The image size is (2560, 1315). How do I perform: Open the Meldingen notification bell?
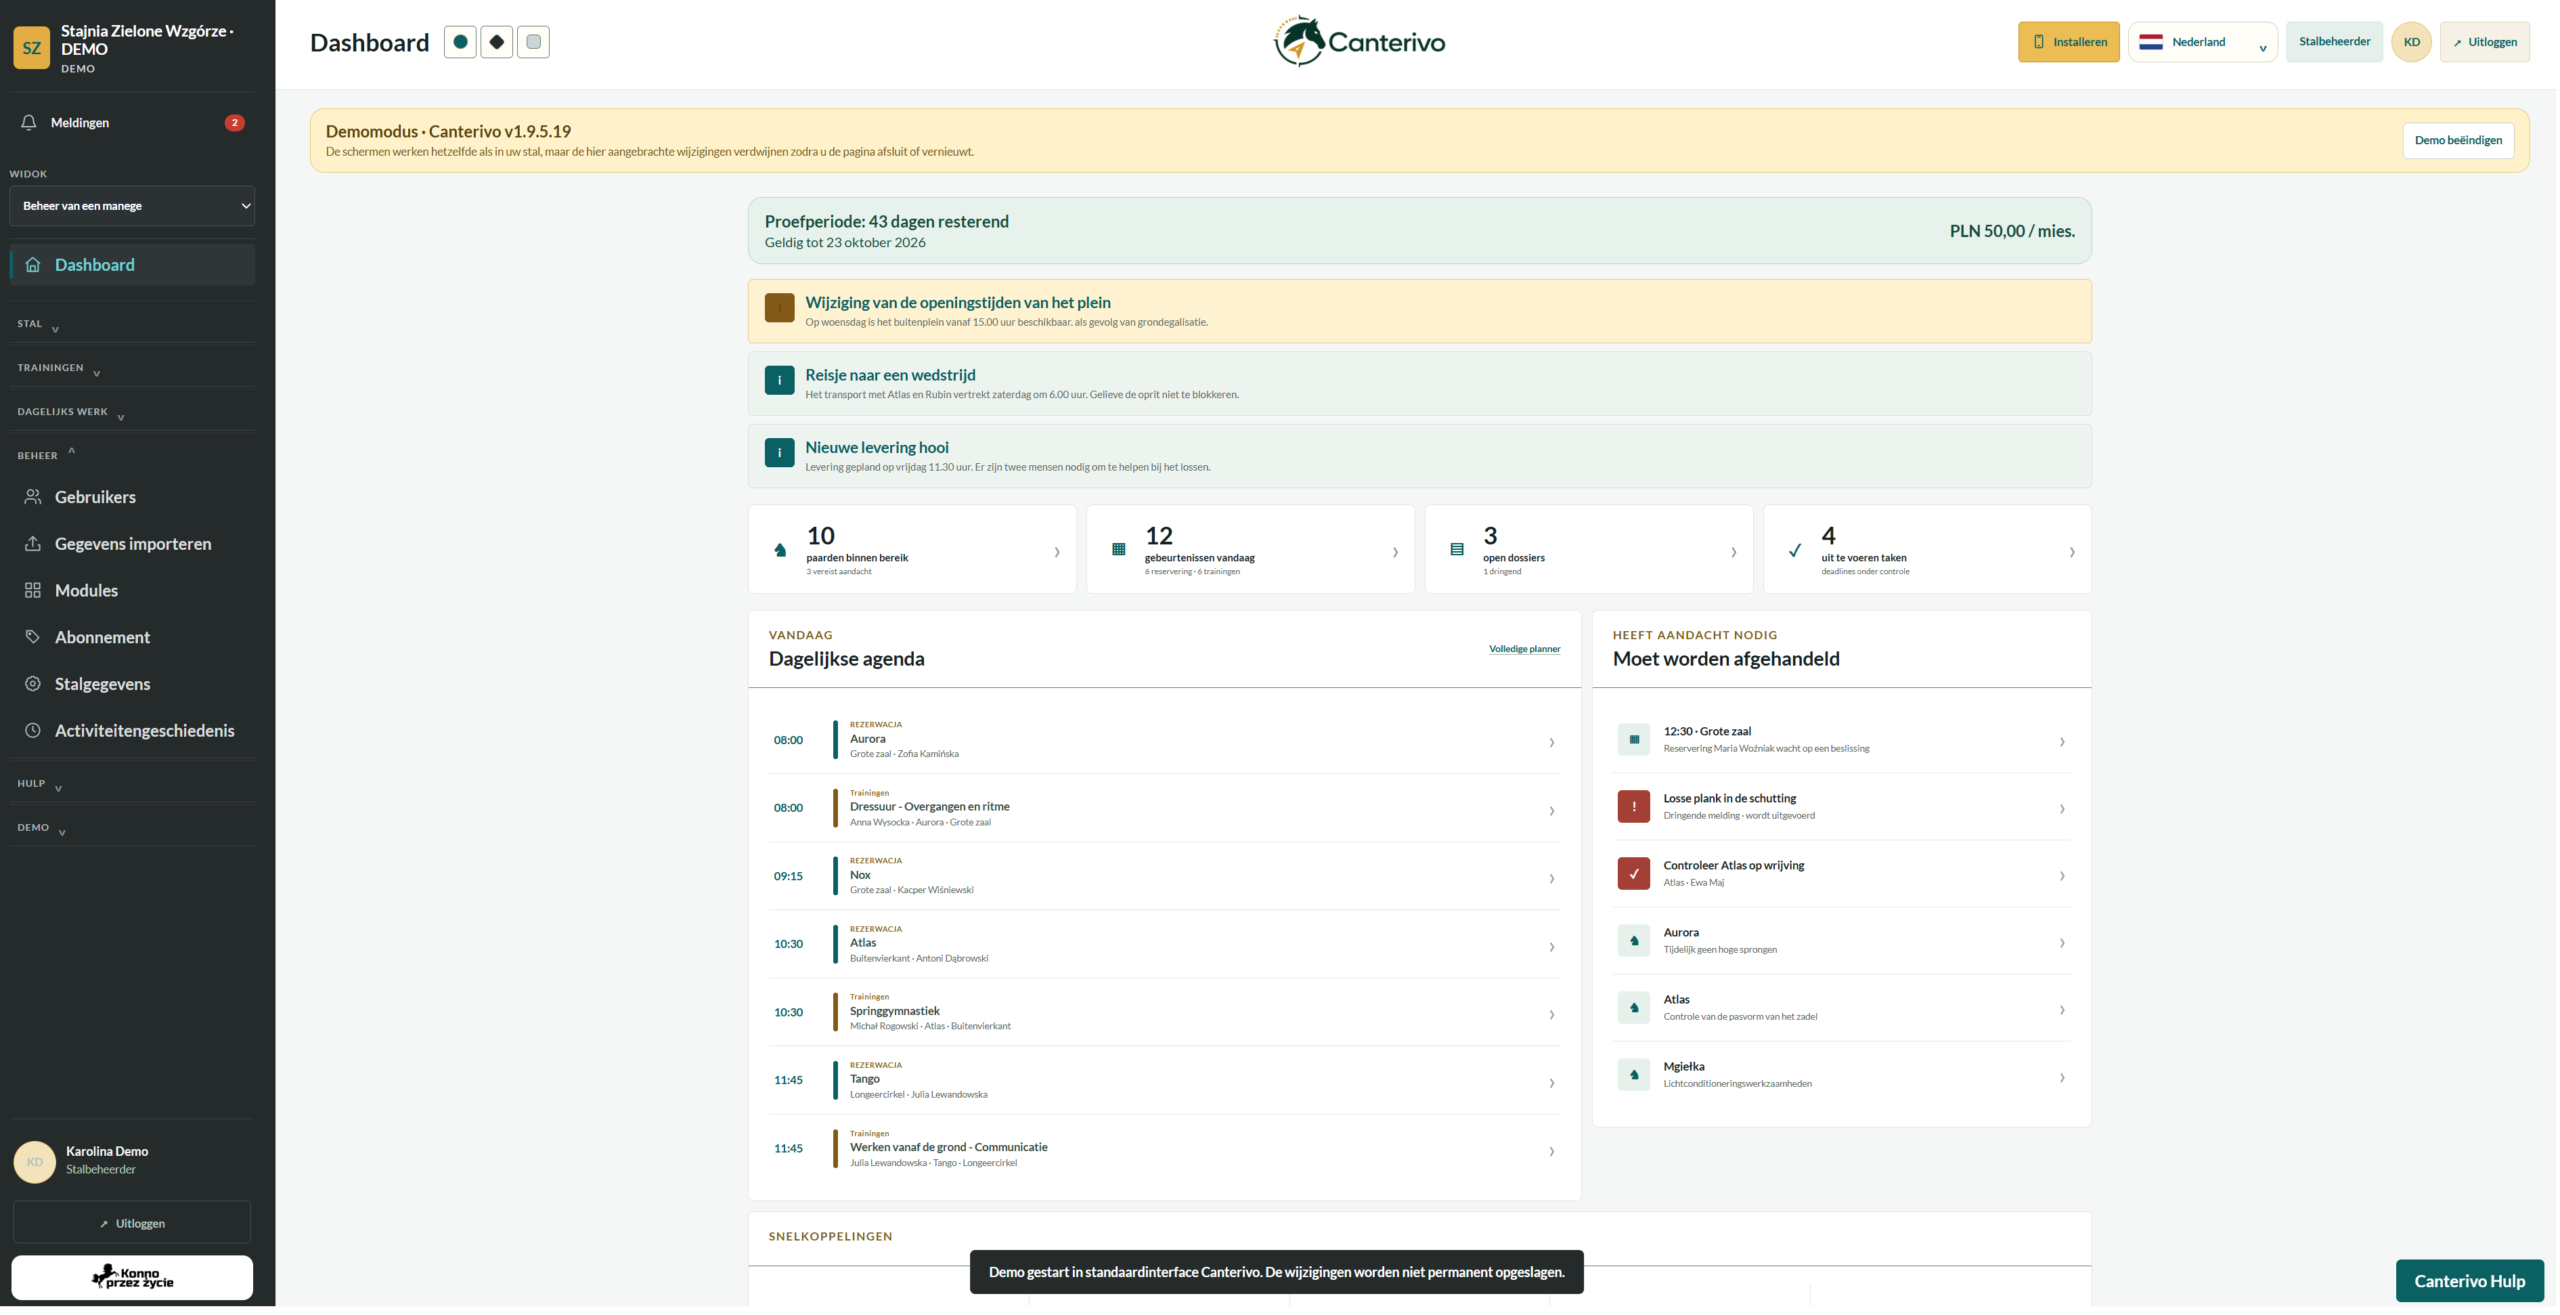(x=29, y=123)
